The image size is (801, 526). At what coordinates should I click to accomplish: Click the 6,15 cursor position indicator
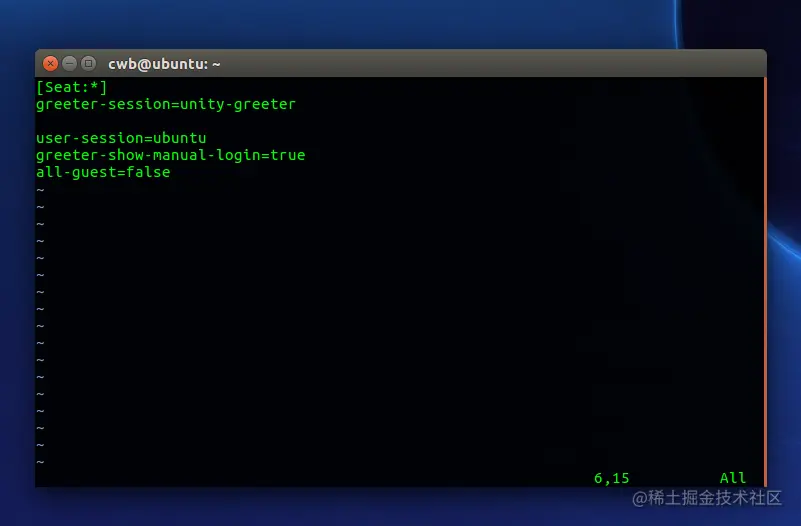tap(611, 478)
